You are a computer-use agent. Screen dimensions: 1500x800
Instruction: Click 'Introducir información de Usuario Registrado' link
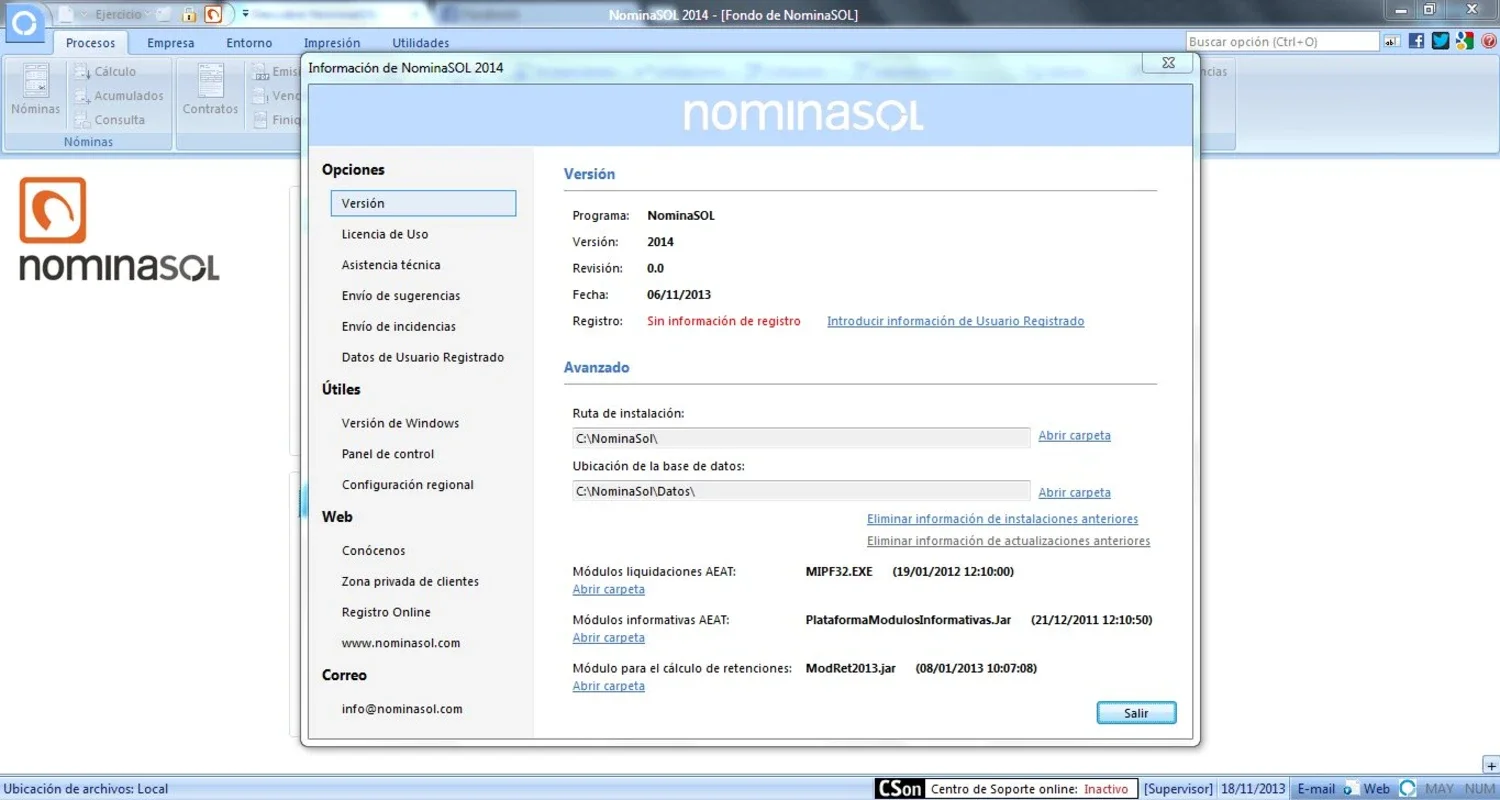click(956, 321)
